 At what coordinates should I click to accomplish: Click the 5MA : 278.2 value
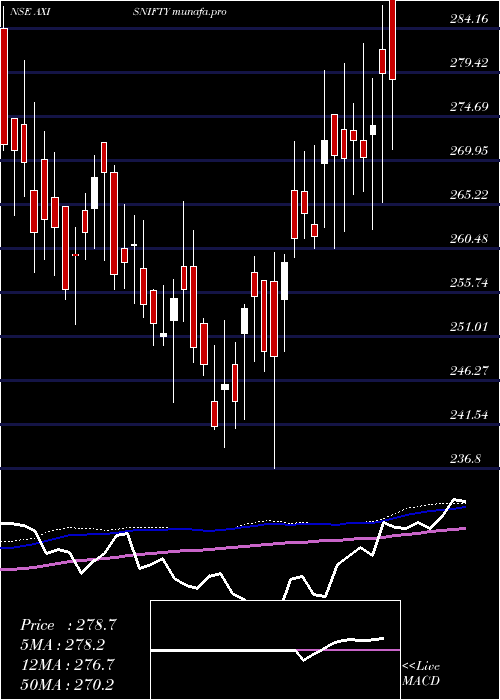tap(62, 645)
